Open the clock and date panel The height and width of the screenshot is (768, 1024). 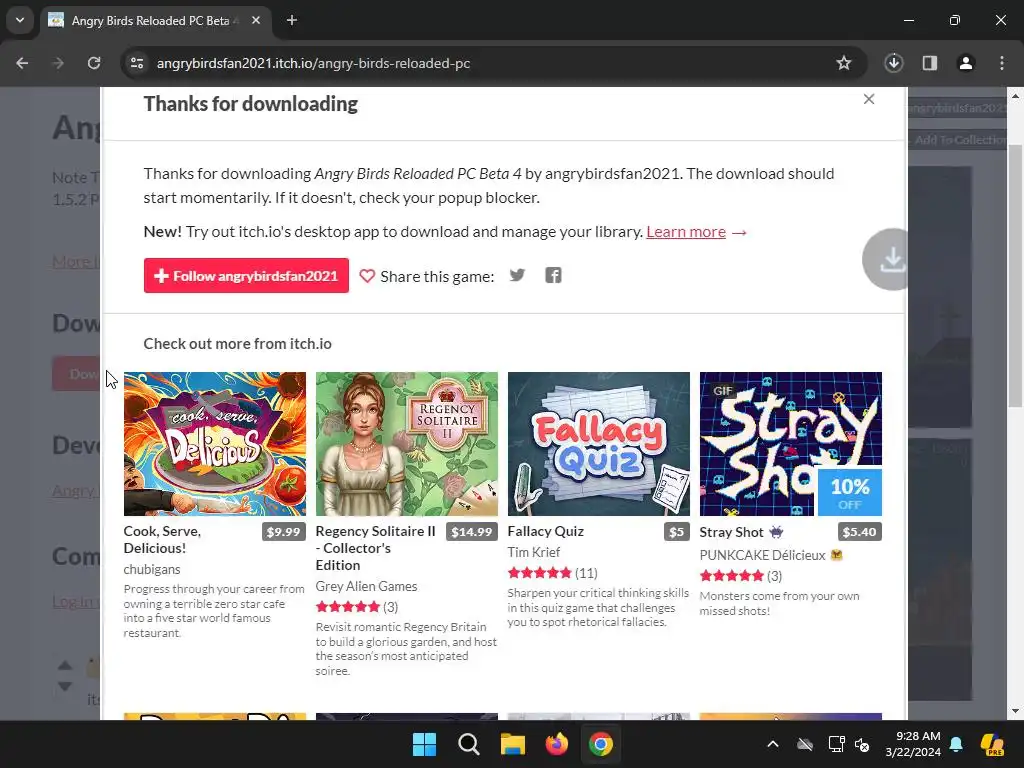pos(912,744)
